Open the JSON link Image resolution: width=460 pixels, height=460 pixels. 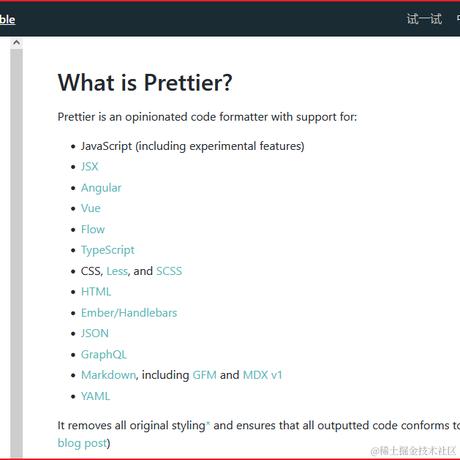pos(95,333)
